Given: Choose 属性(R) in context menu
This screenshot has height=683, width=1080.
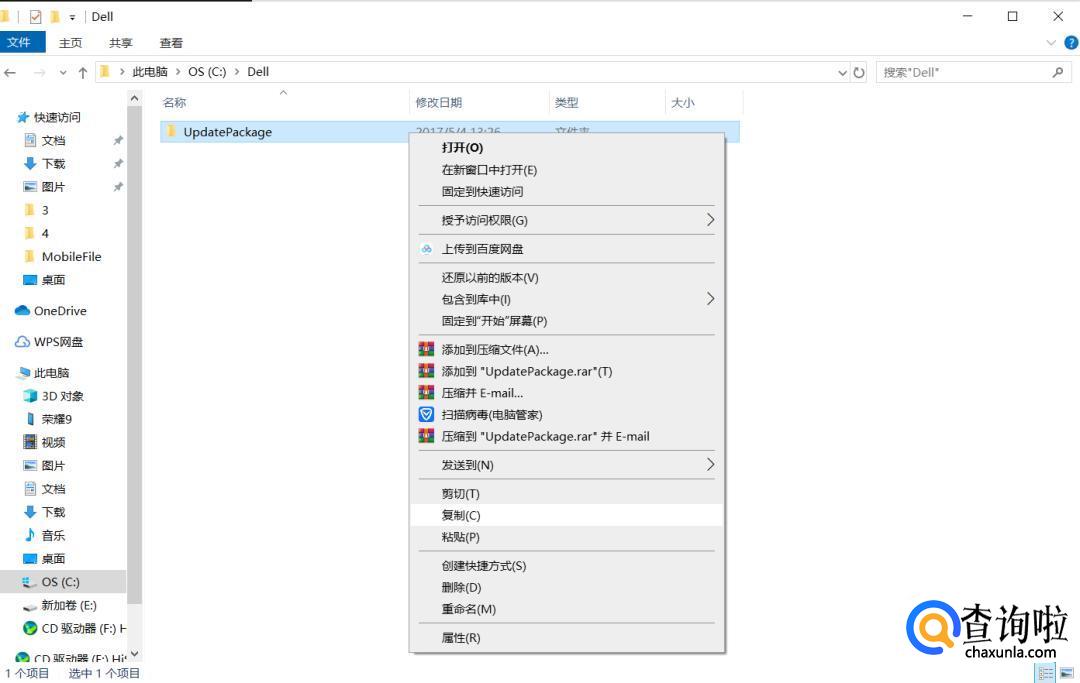Looking at the screenshot, I should pos(567,638).
